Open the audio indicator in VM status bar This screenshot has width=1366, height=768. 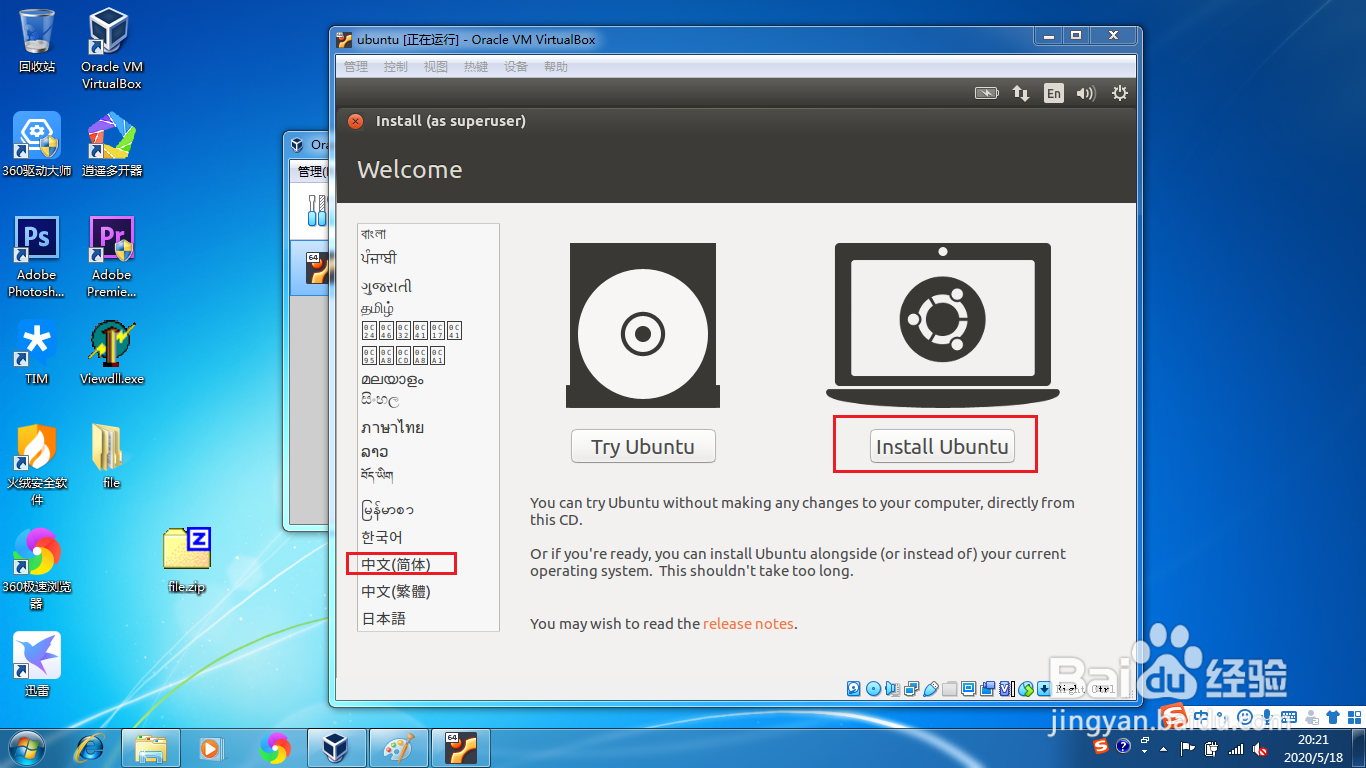(x=892, y=688)
